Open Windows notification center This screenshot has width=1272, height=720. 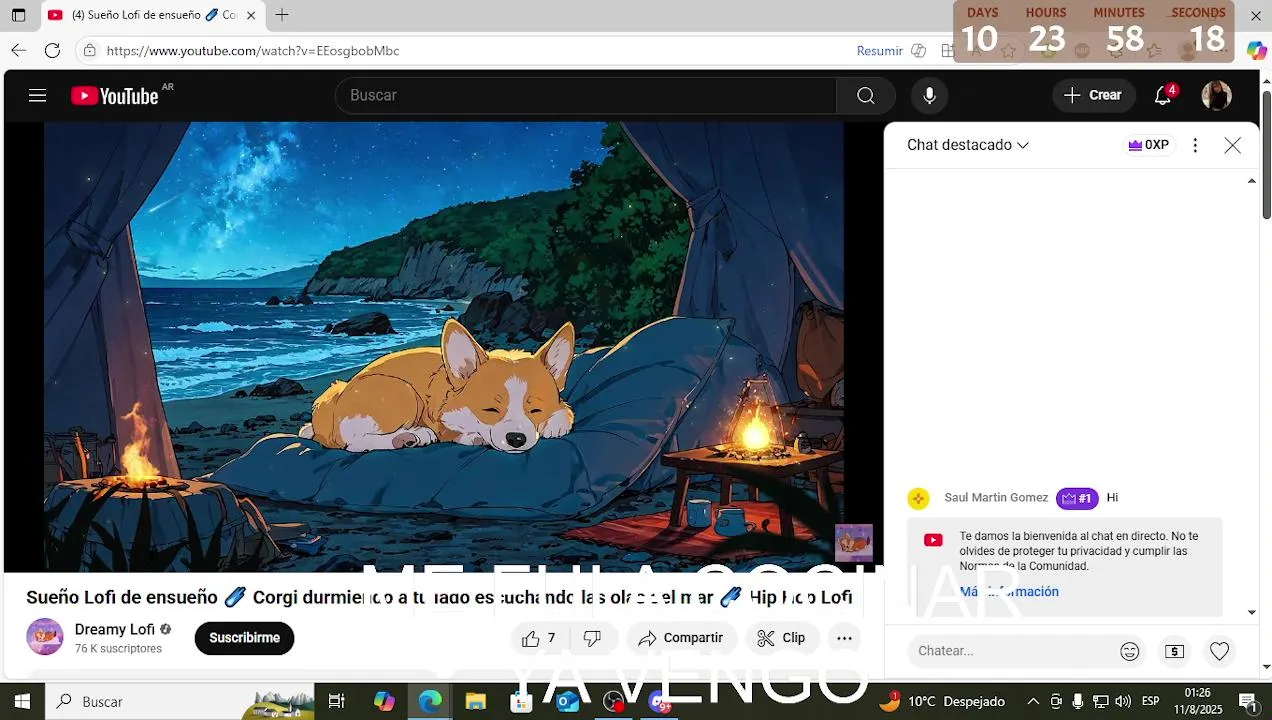coord(1248,702)
